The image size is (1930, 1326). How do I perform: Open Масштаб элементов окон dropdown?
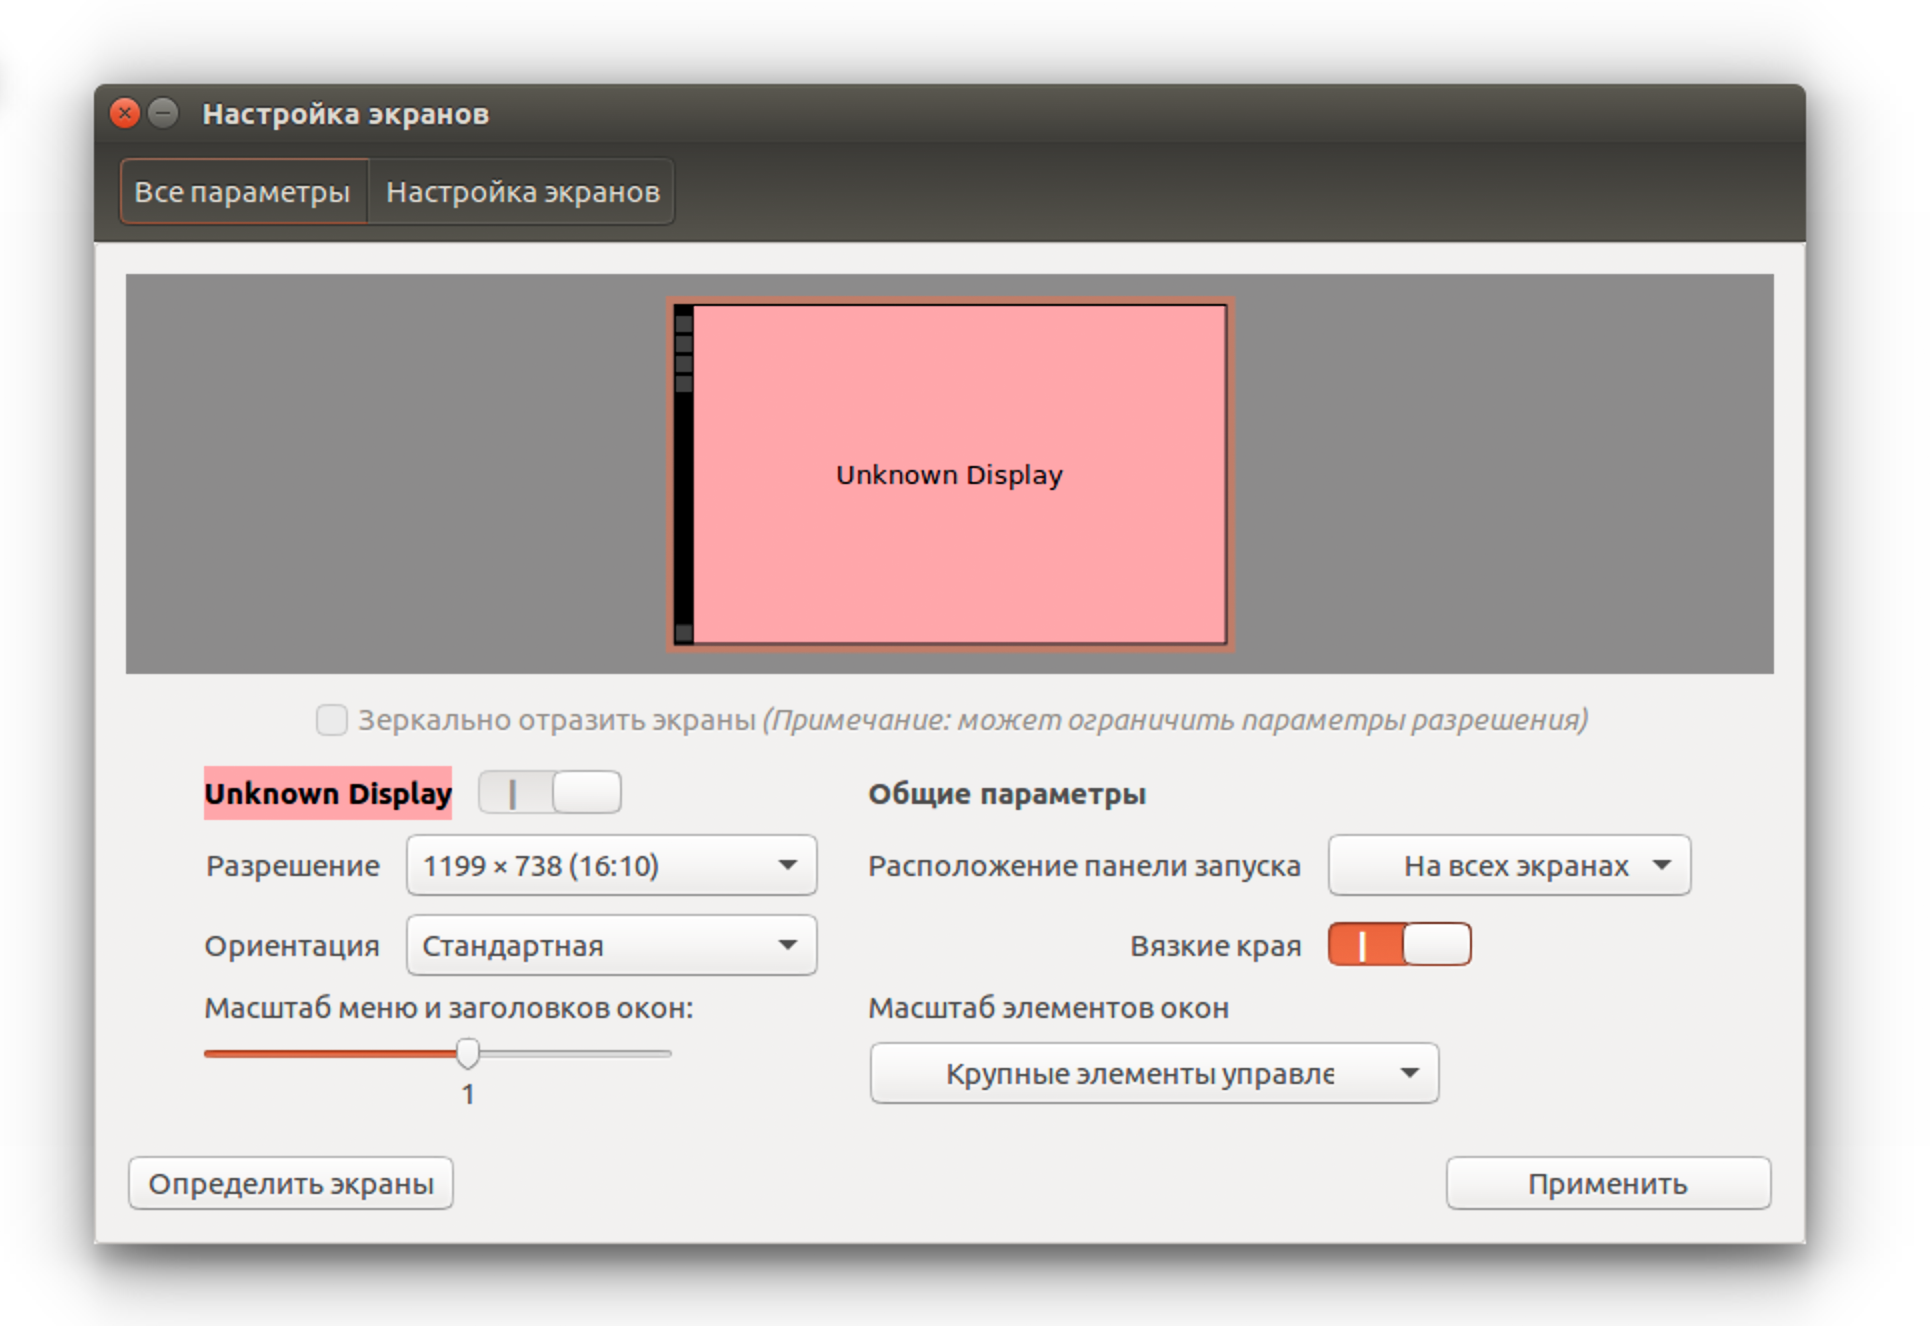tap(1154, 1073)
